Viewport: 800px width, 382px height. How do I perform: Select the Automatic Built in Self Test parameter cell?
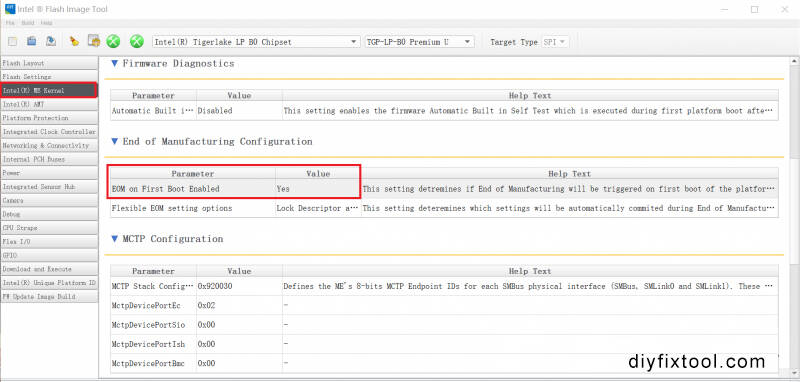(x=153, y=110)
